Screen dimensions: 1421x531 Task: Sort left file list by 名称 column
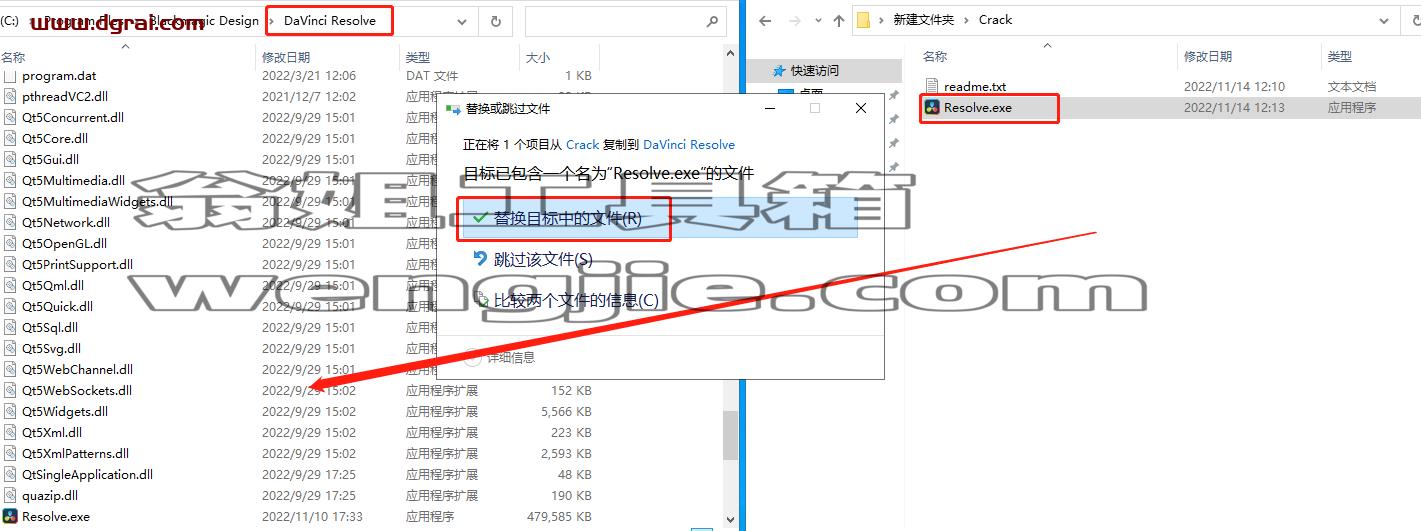click(14, 57)
